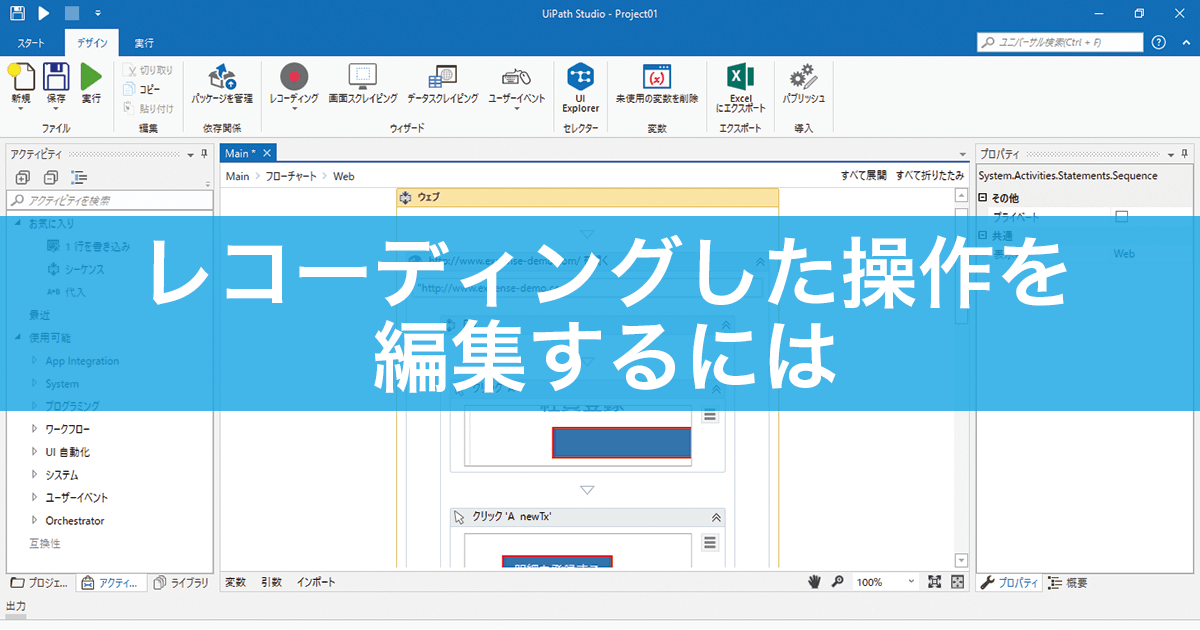This screenshot has width=1200, height=630.
Task: Open the hamburger menu of クリック 'A newTx' activity
Action: pos(710,543)
